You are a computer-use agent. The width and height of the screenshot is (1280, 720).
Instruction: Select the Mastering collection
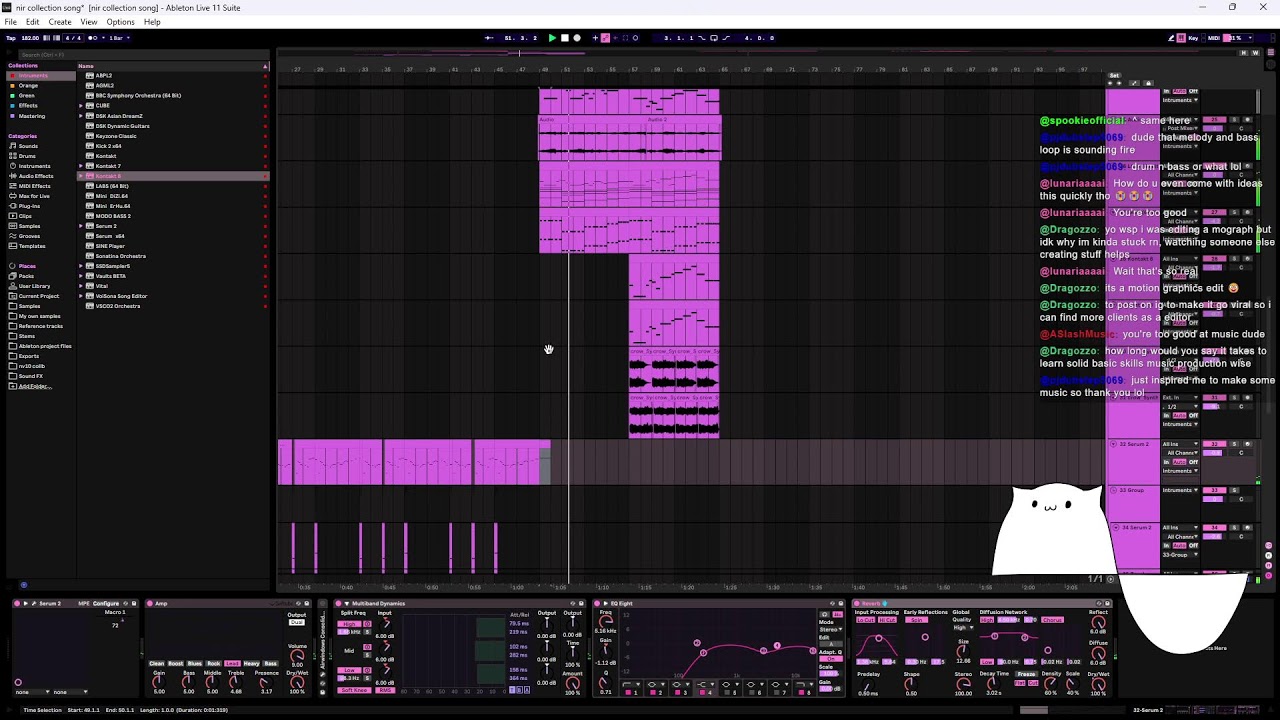tap(31, 116)
